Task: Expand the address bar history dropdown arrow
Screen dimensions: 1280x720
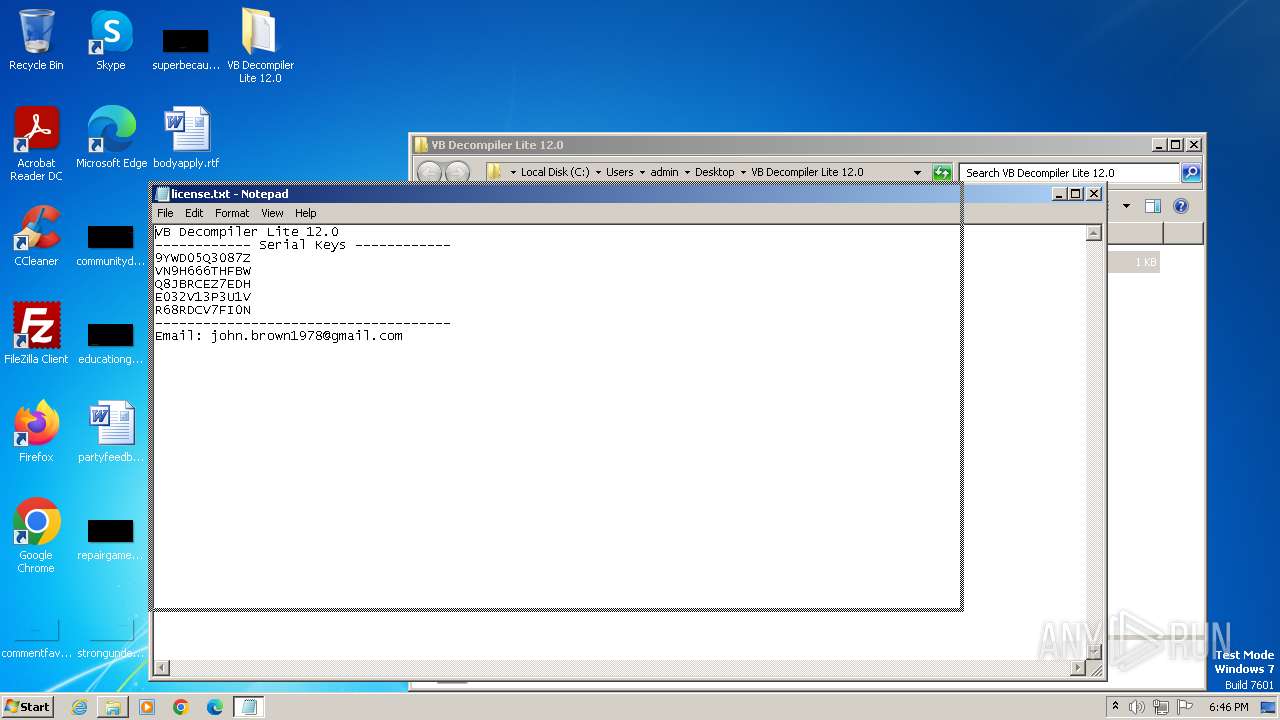Action: 917,172
